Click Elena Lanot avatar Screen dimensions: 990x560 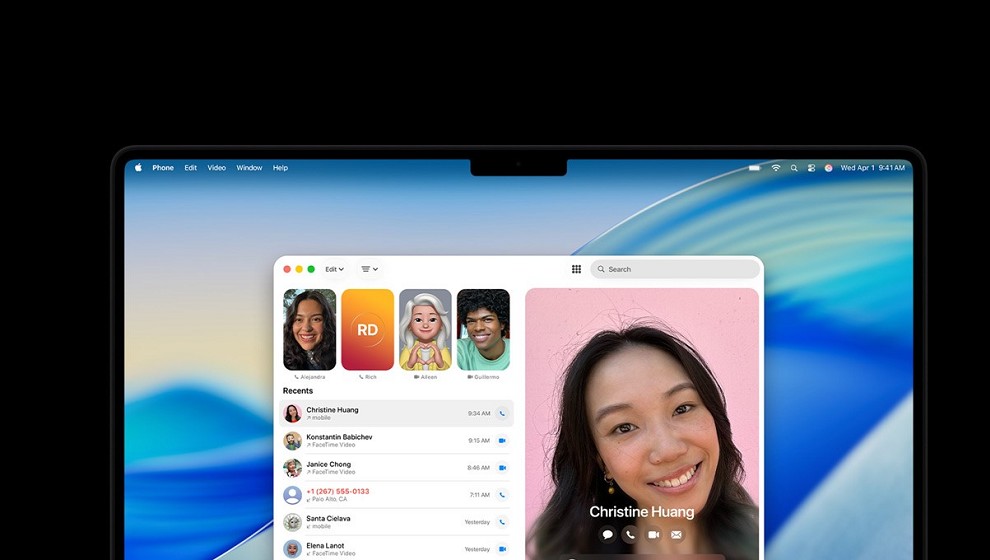click(x=292, y=549)
